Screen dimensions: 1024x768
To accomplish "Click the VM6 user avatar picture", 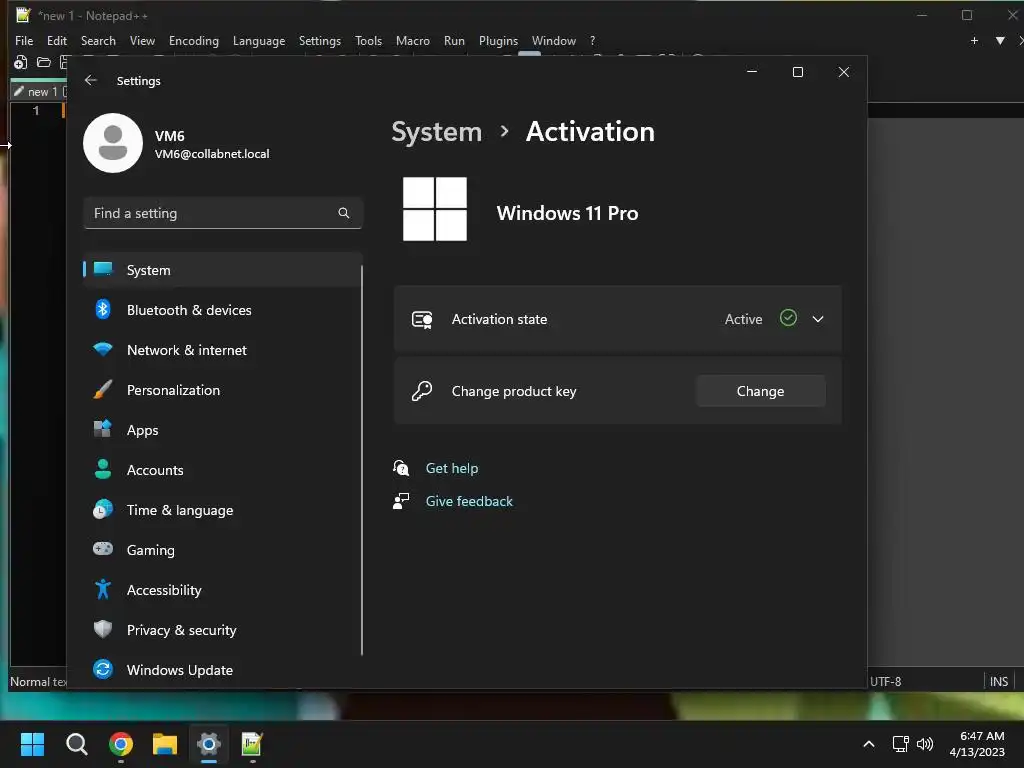I will coord(113,143).
